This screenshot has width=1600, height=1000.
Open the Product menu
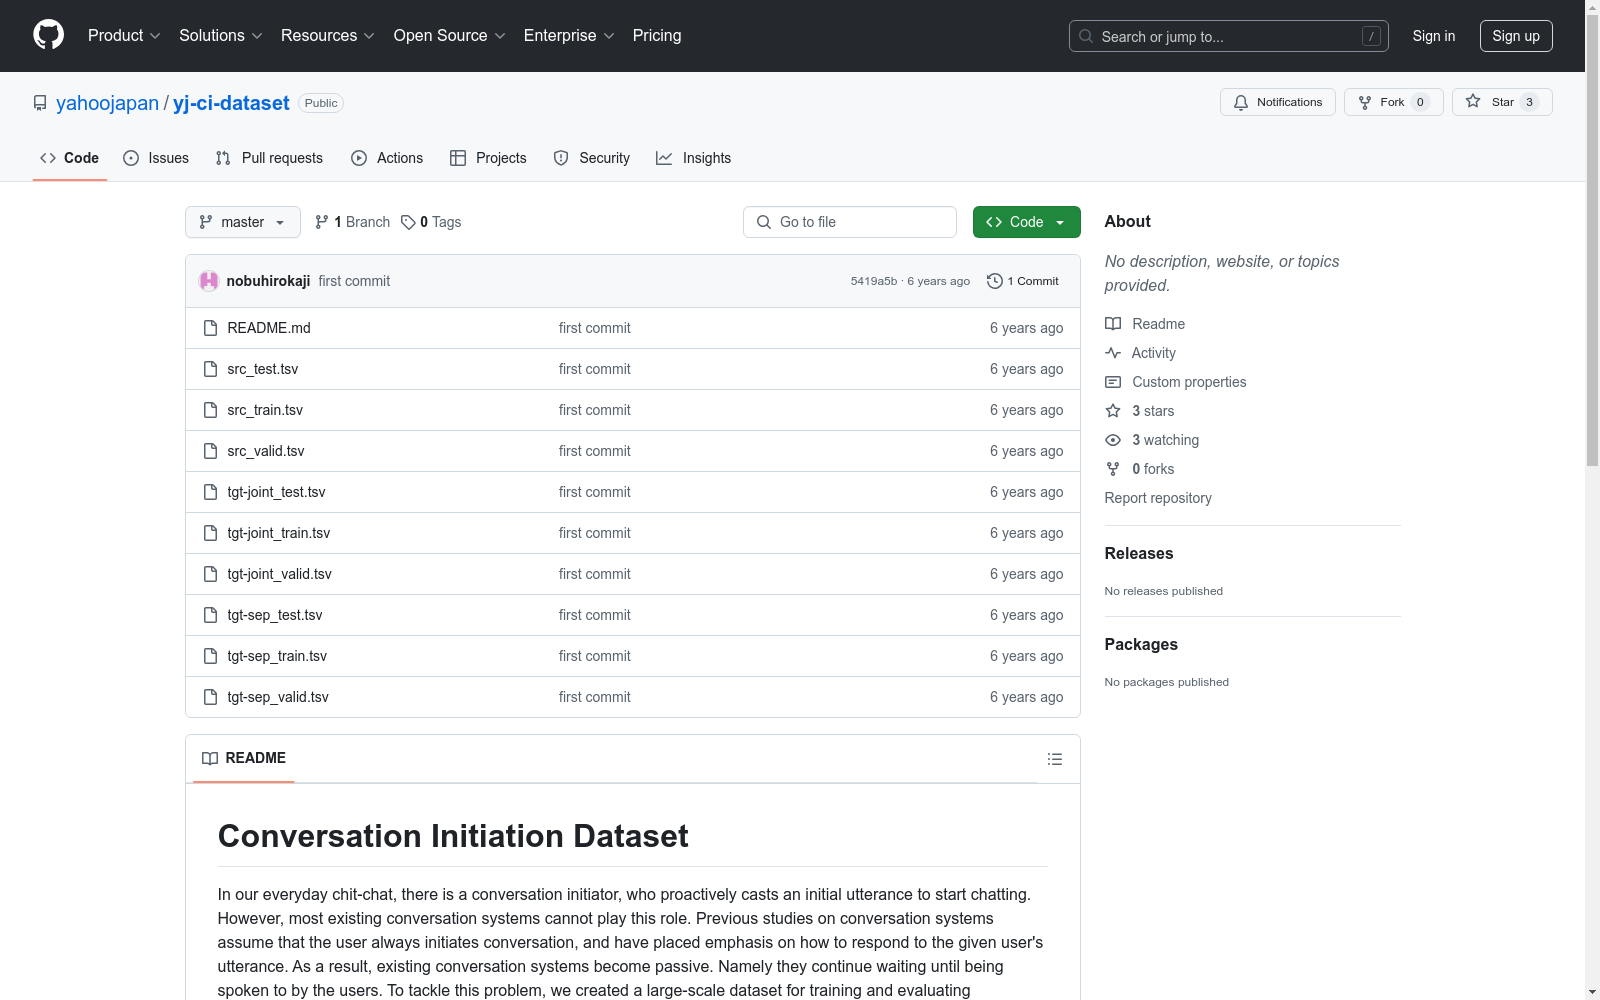click(x=124, y=35)
